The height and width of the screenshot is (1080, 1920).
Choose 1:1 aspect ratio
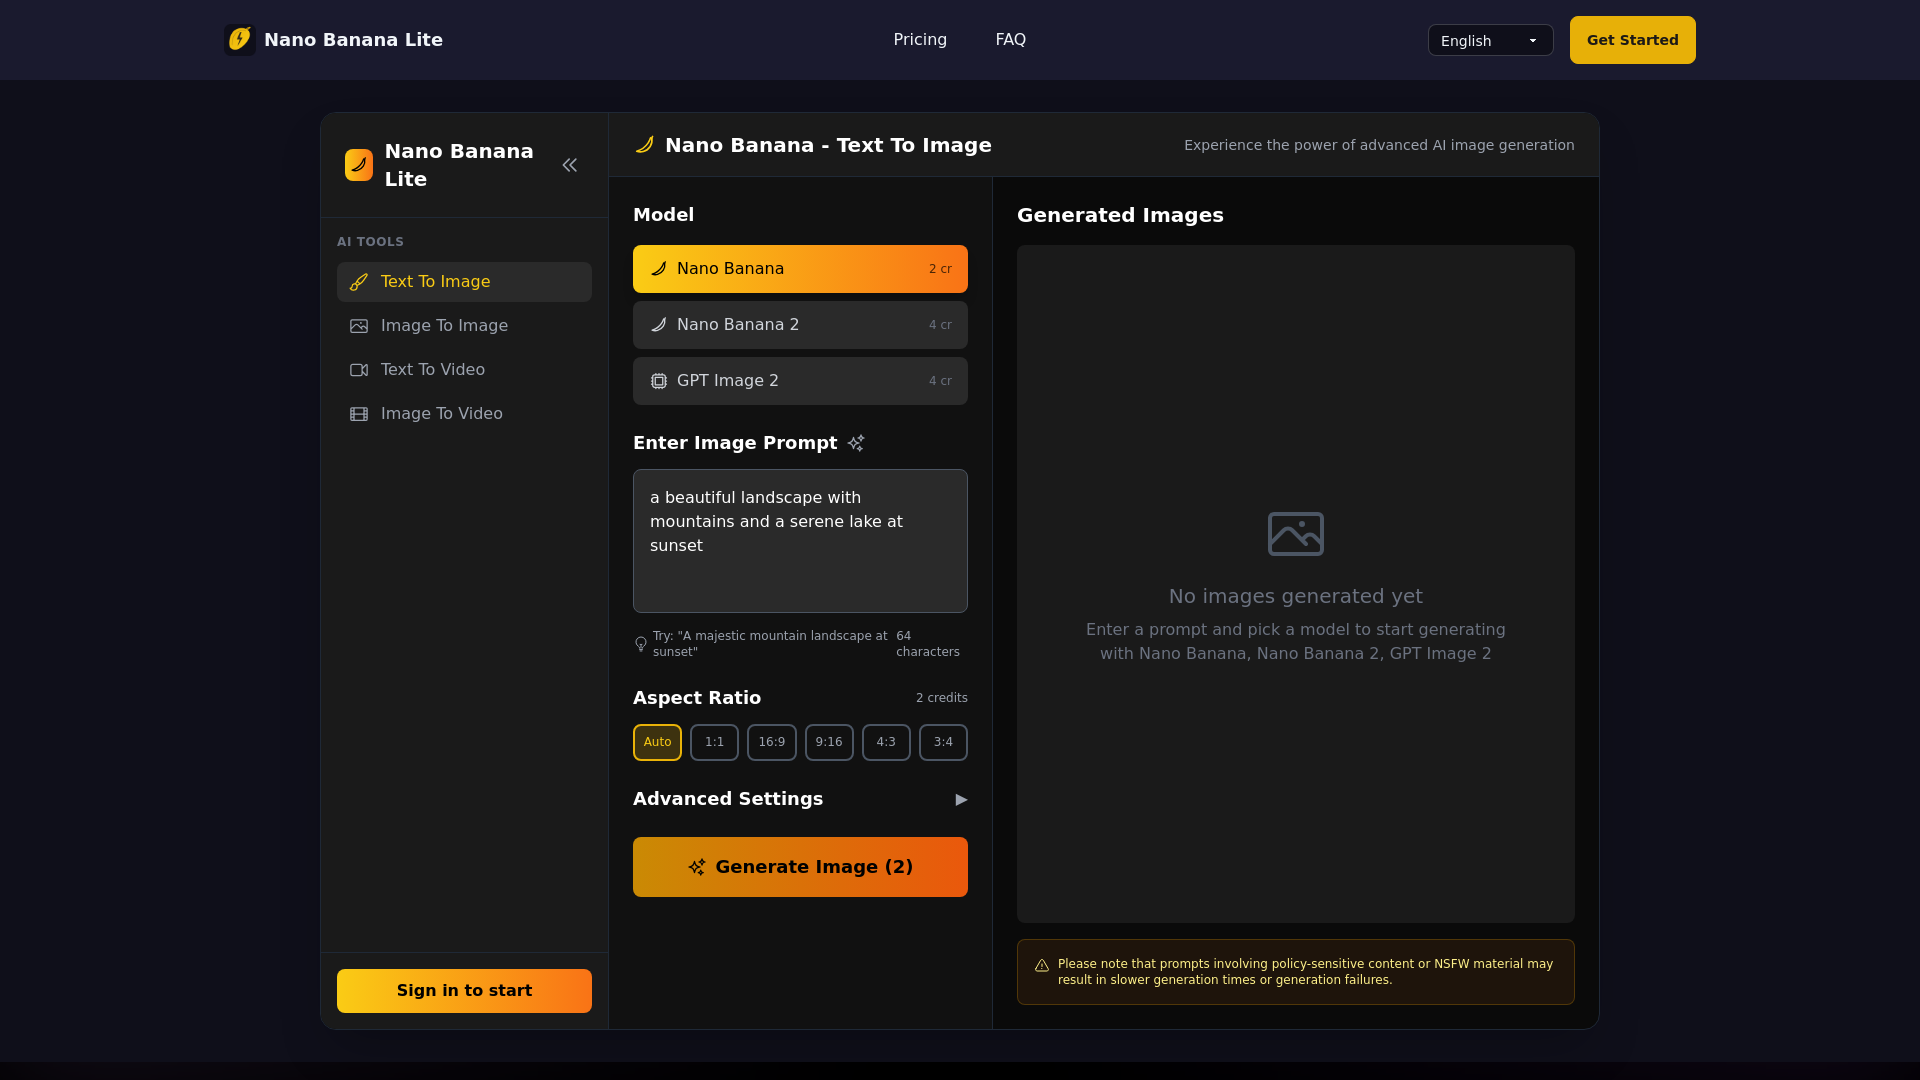pyautogui.click(x=714, y=742)
